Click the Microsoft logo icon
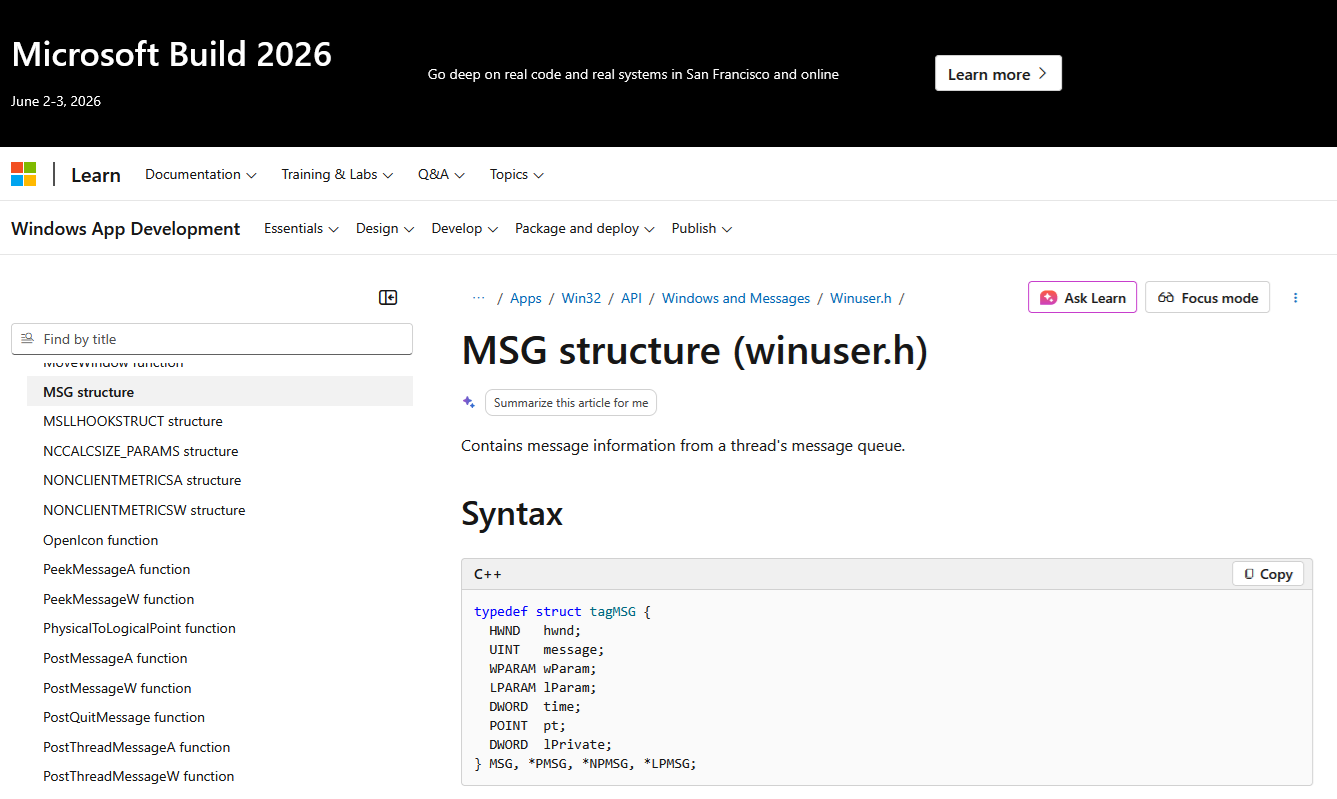This screenshot has height=799, width=1337. (24, 174)
